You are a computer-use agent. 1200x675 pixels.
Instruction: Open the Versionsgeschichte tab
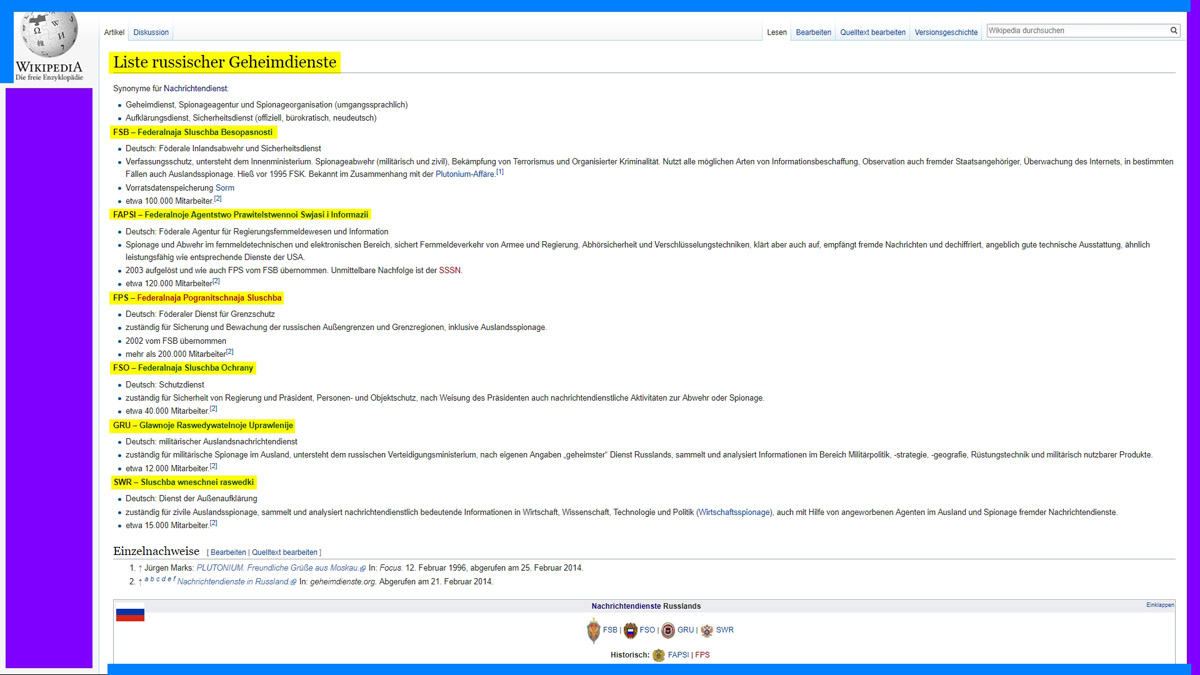point(946,32)
